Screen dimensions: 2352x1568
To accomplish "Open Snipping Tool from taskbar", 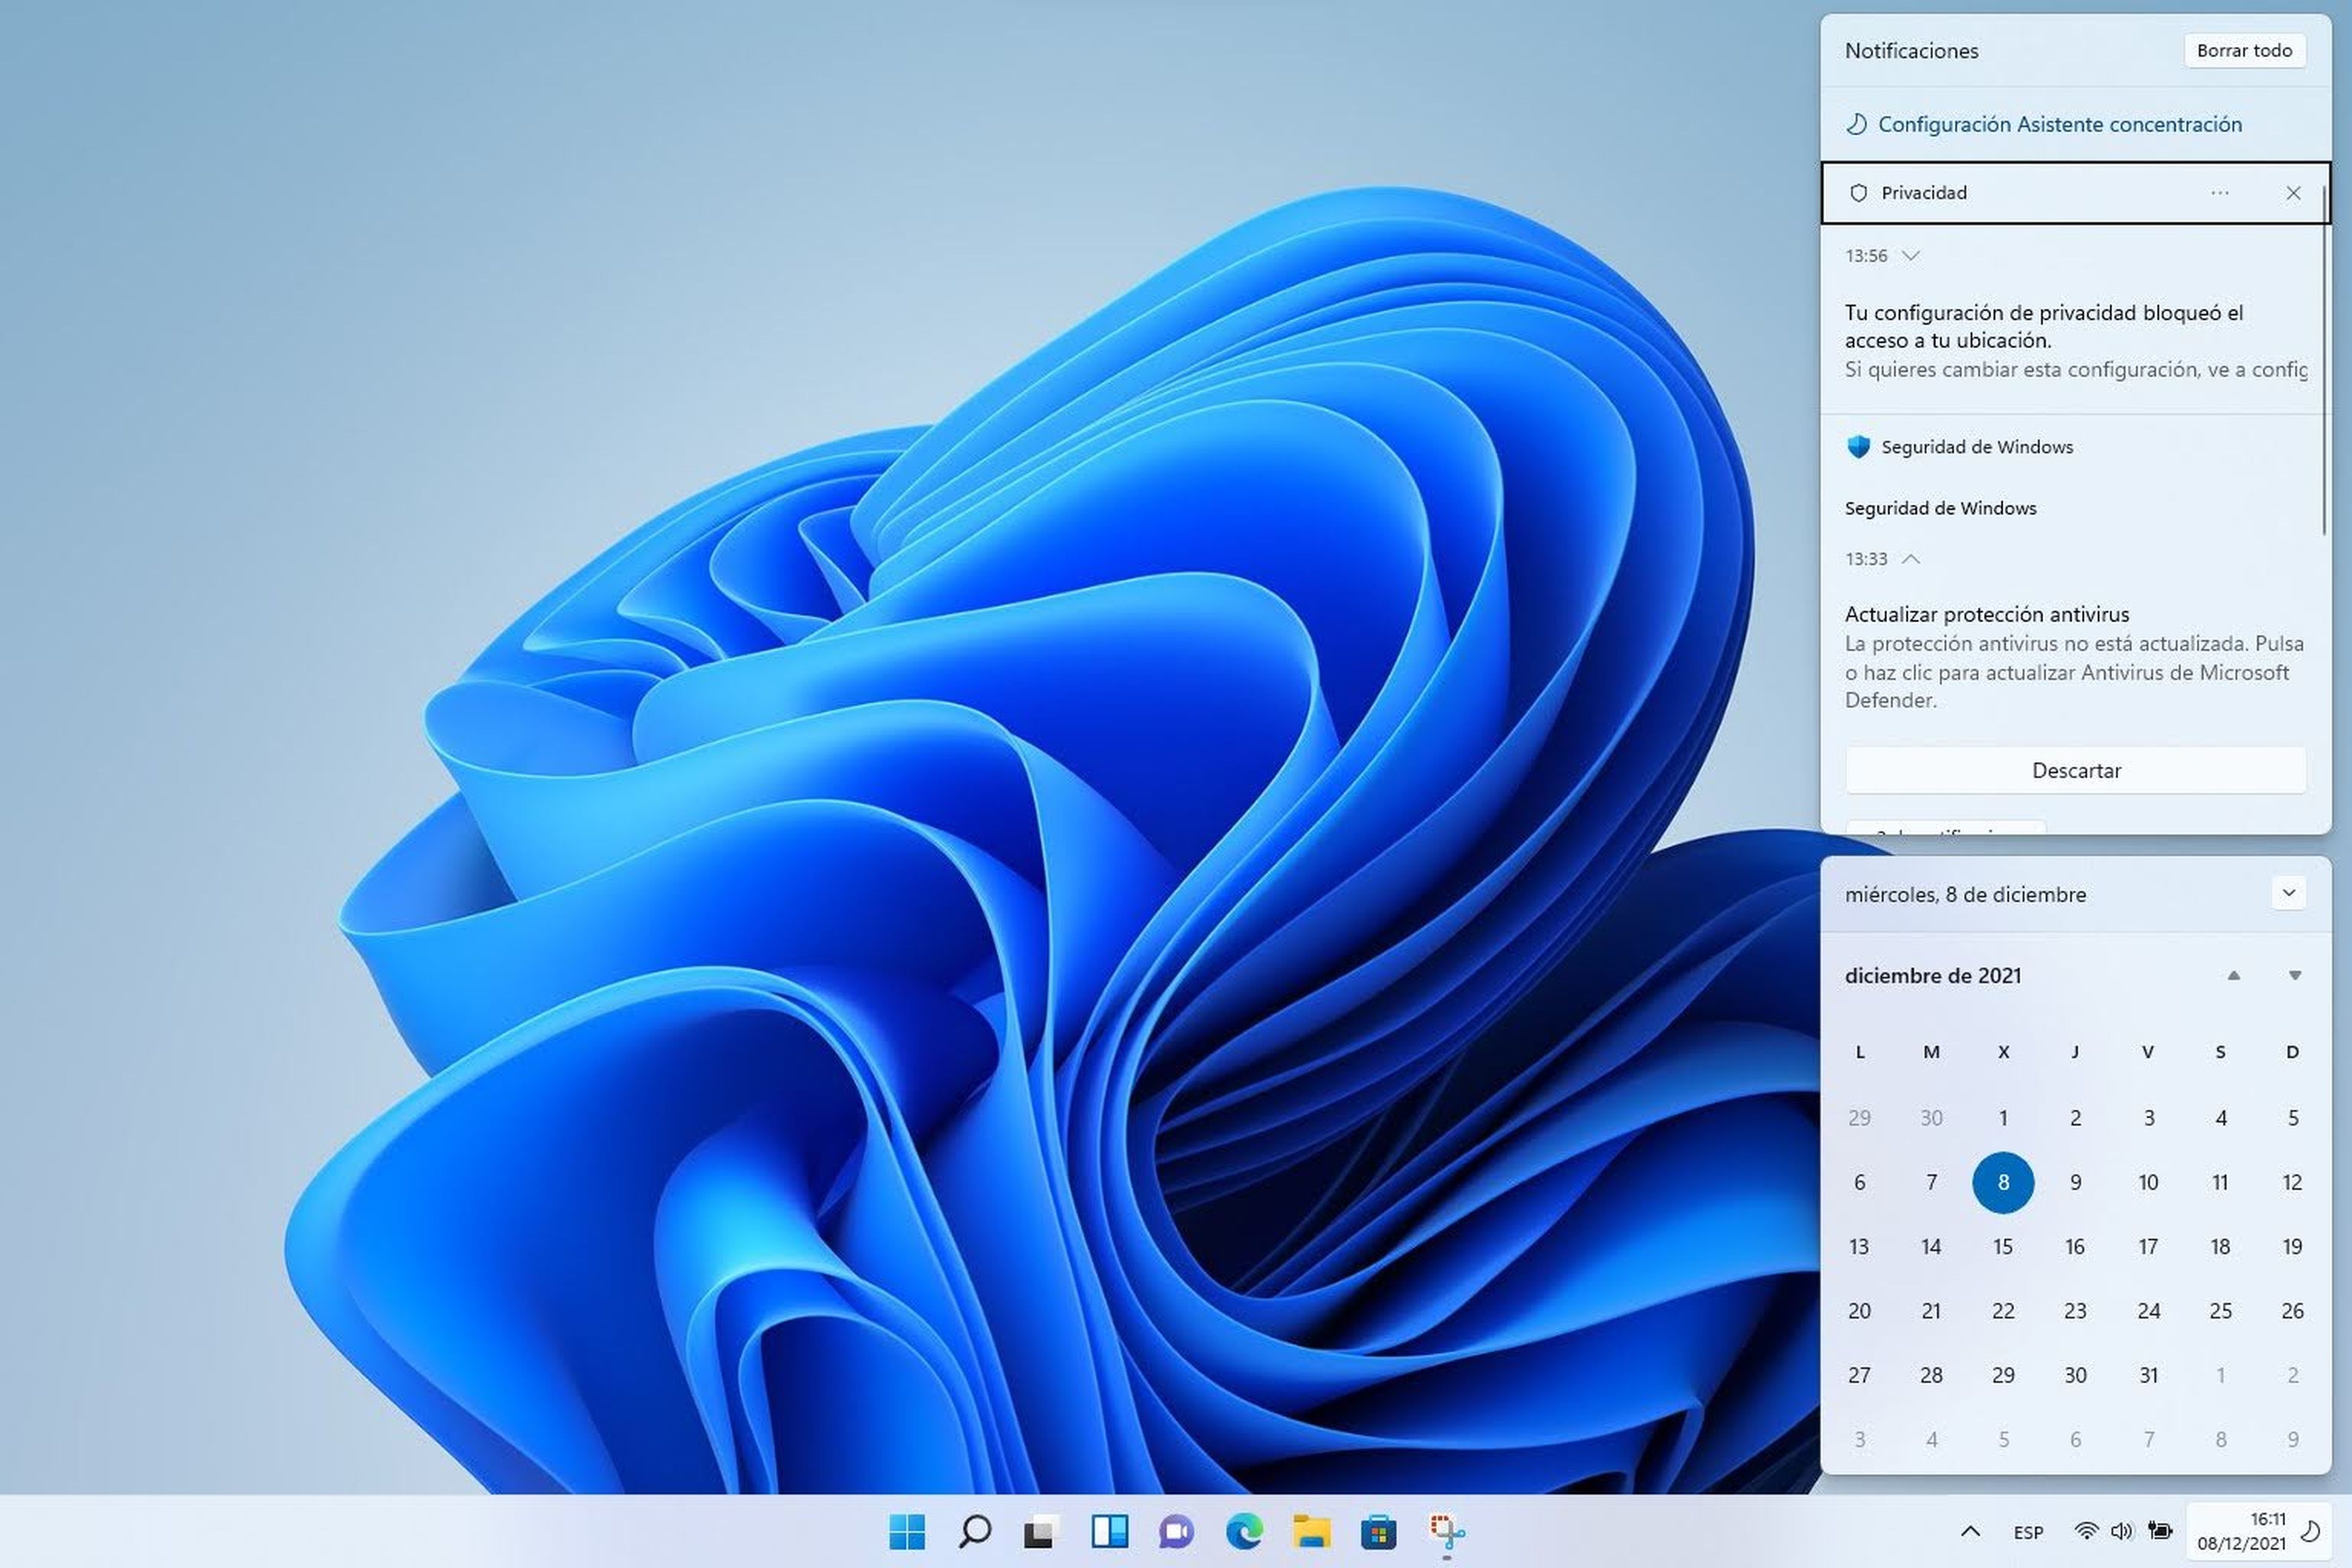I will [1446, 1531].
